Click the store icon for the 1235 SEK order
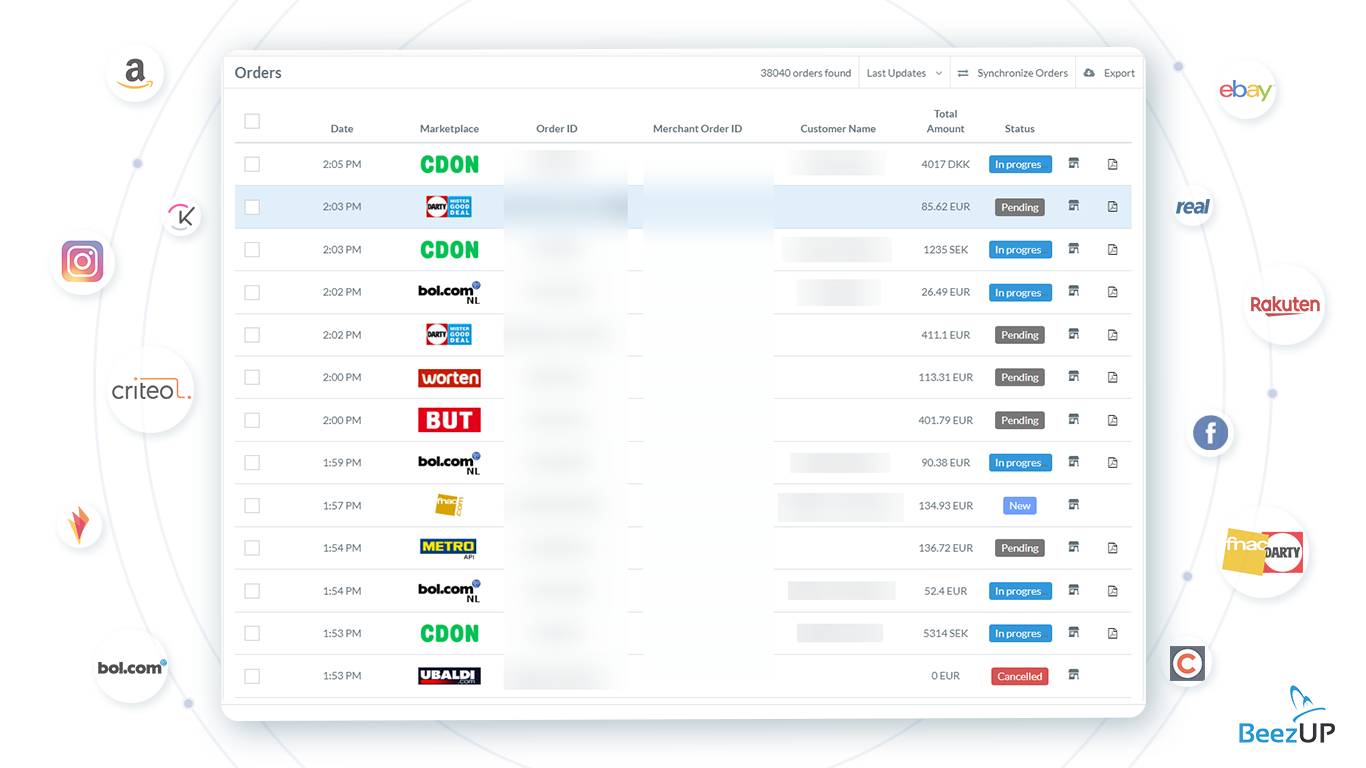Screen dimensions: 1366x768 pyautogui.click(x=1074, y=249)
